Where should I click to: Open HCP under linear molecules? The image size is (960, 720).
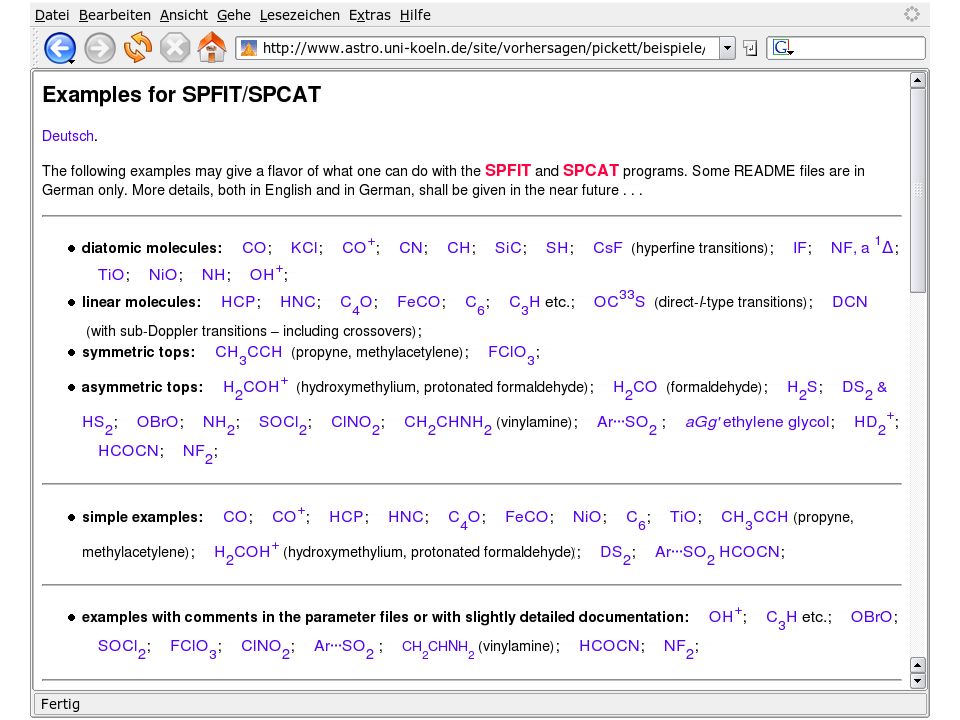pos(238,302)
